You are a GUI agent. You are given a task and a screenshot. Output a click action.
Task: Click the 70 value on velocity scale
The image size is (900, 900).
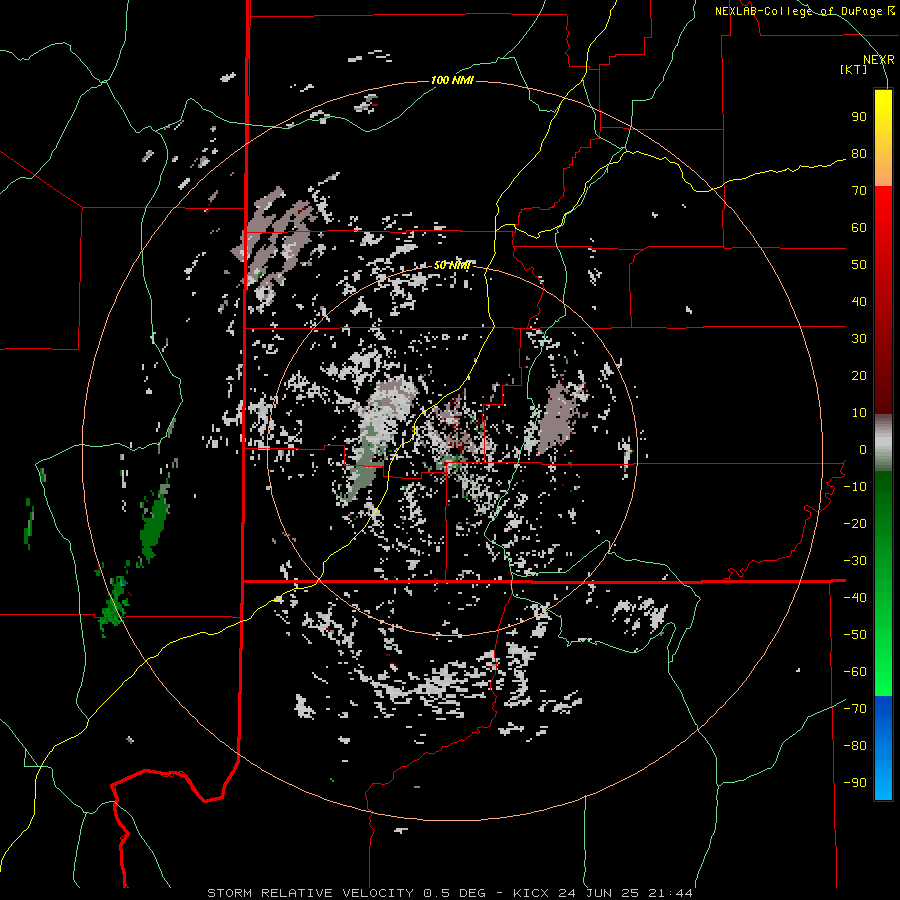pyautogui.click(x=859, y=191)
